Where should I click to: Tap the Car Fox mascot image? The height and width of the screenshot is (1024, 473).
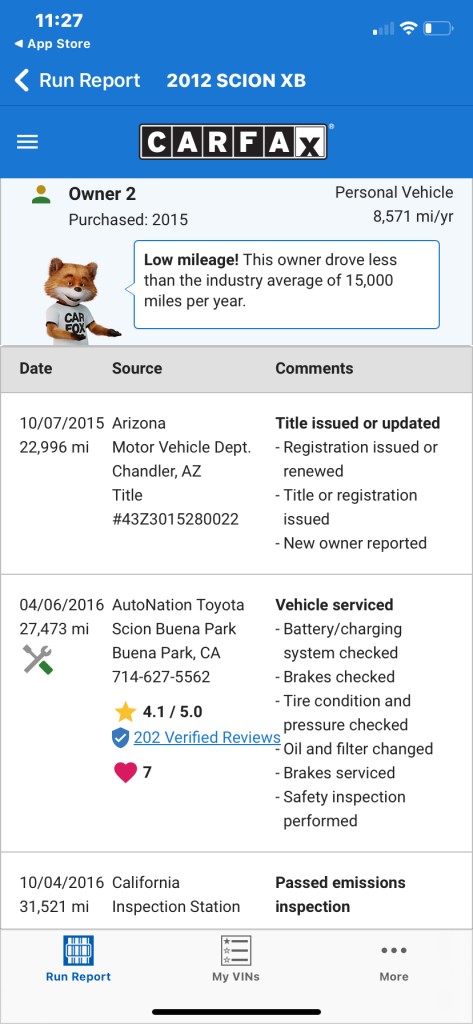click(79, 300)
